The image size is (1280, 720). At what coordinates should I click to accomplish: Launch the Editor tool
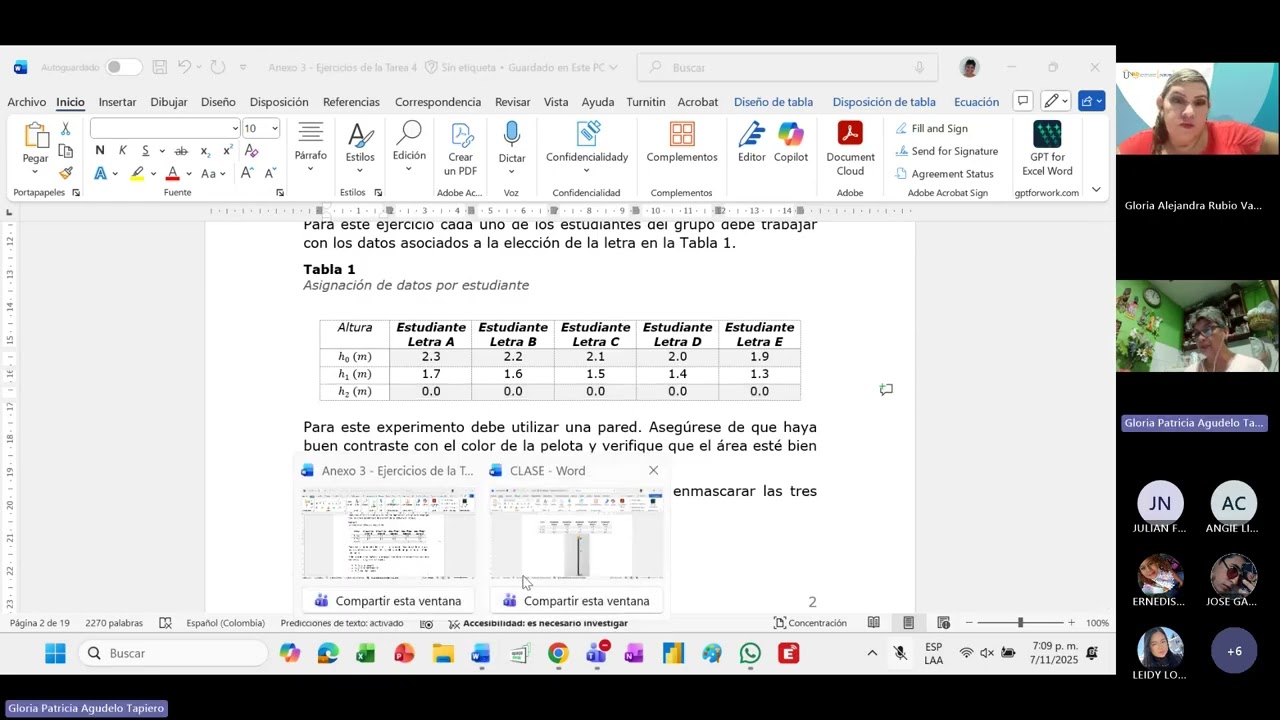point(752,143)
